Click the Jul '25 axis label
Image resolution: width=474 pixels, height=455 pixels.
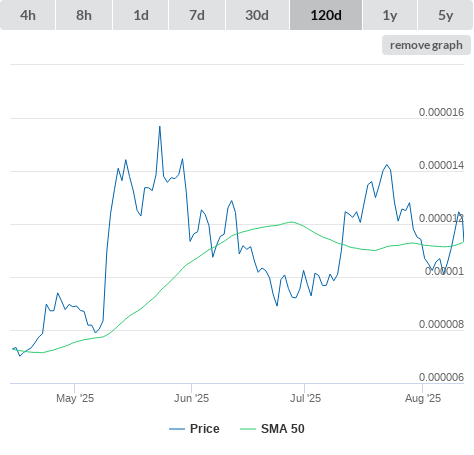[x=305, y=398]
